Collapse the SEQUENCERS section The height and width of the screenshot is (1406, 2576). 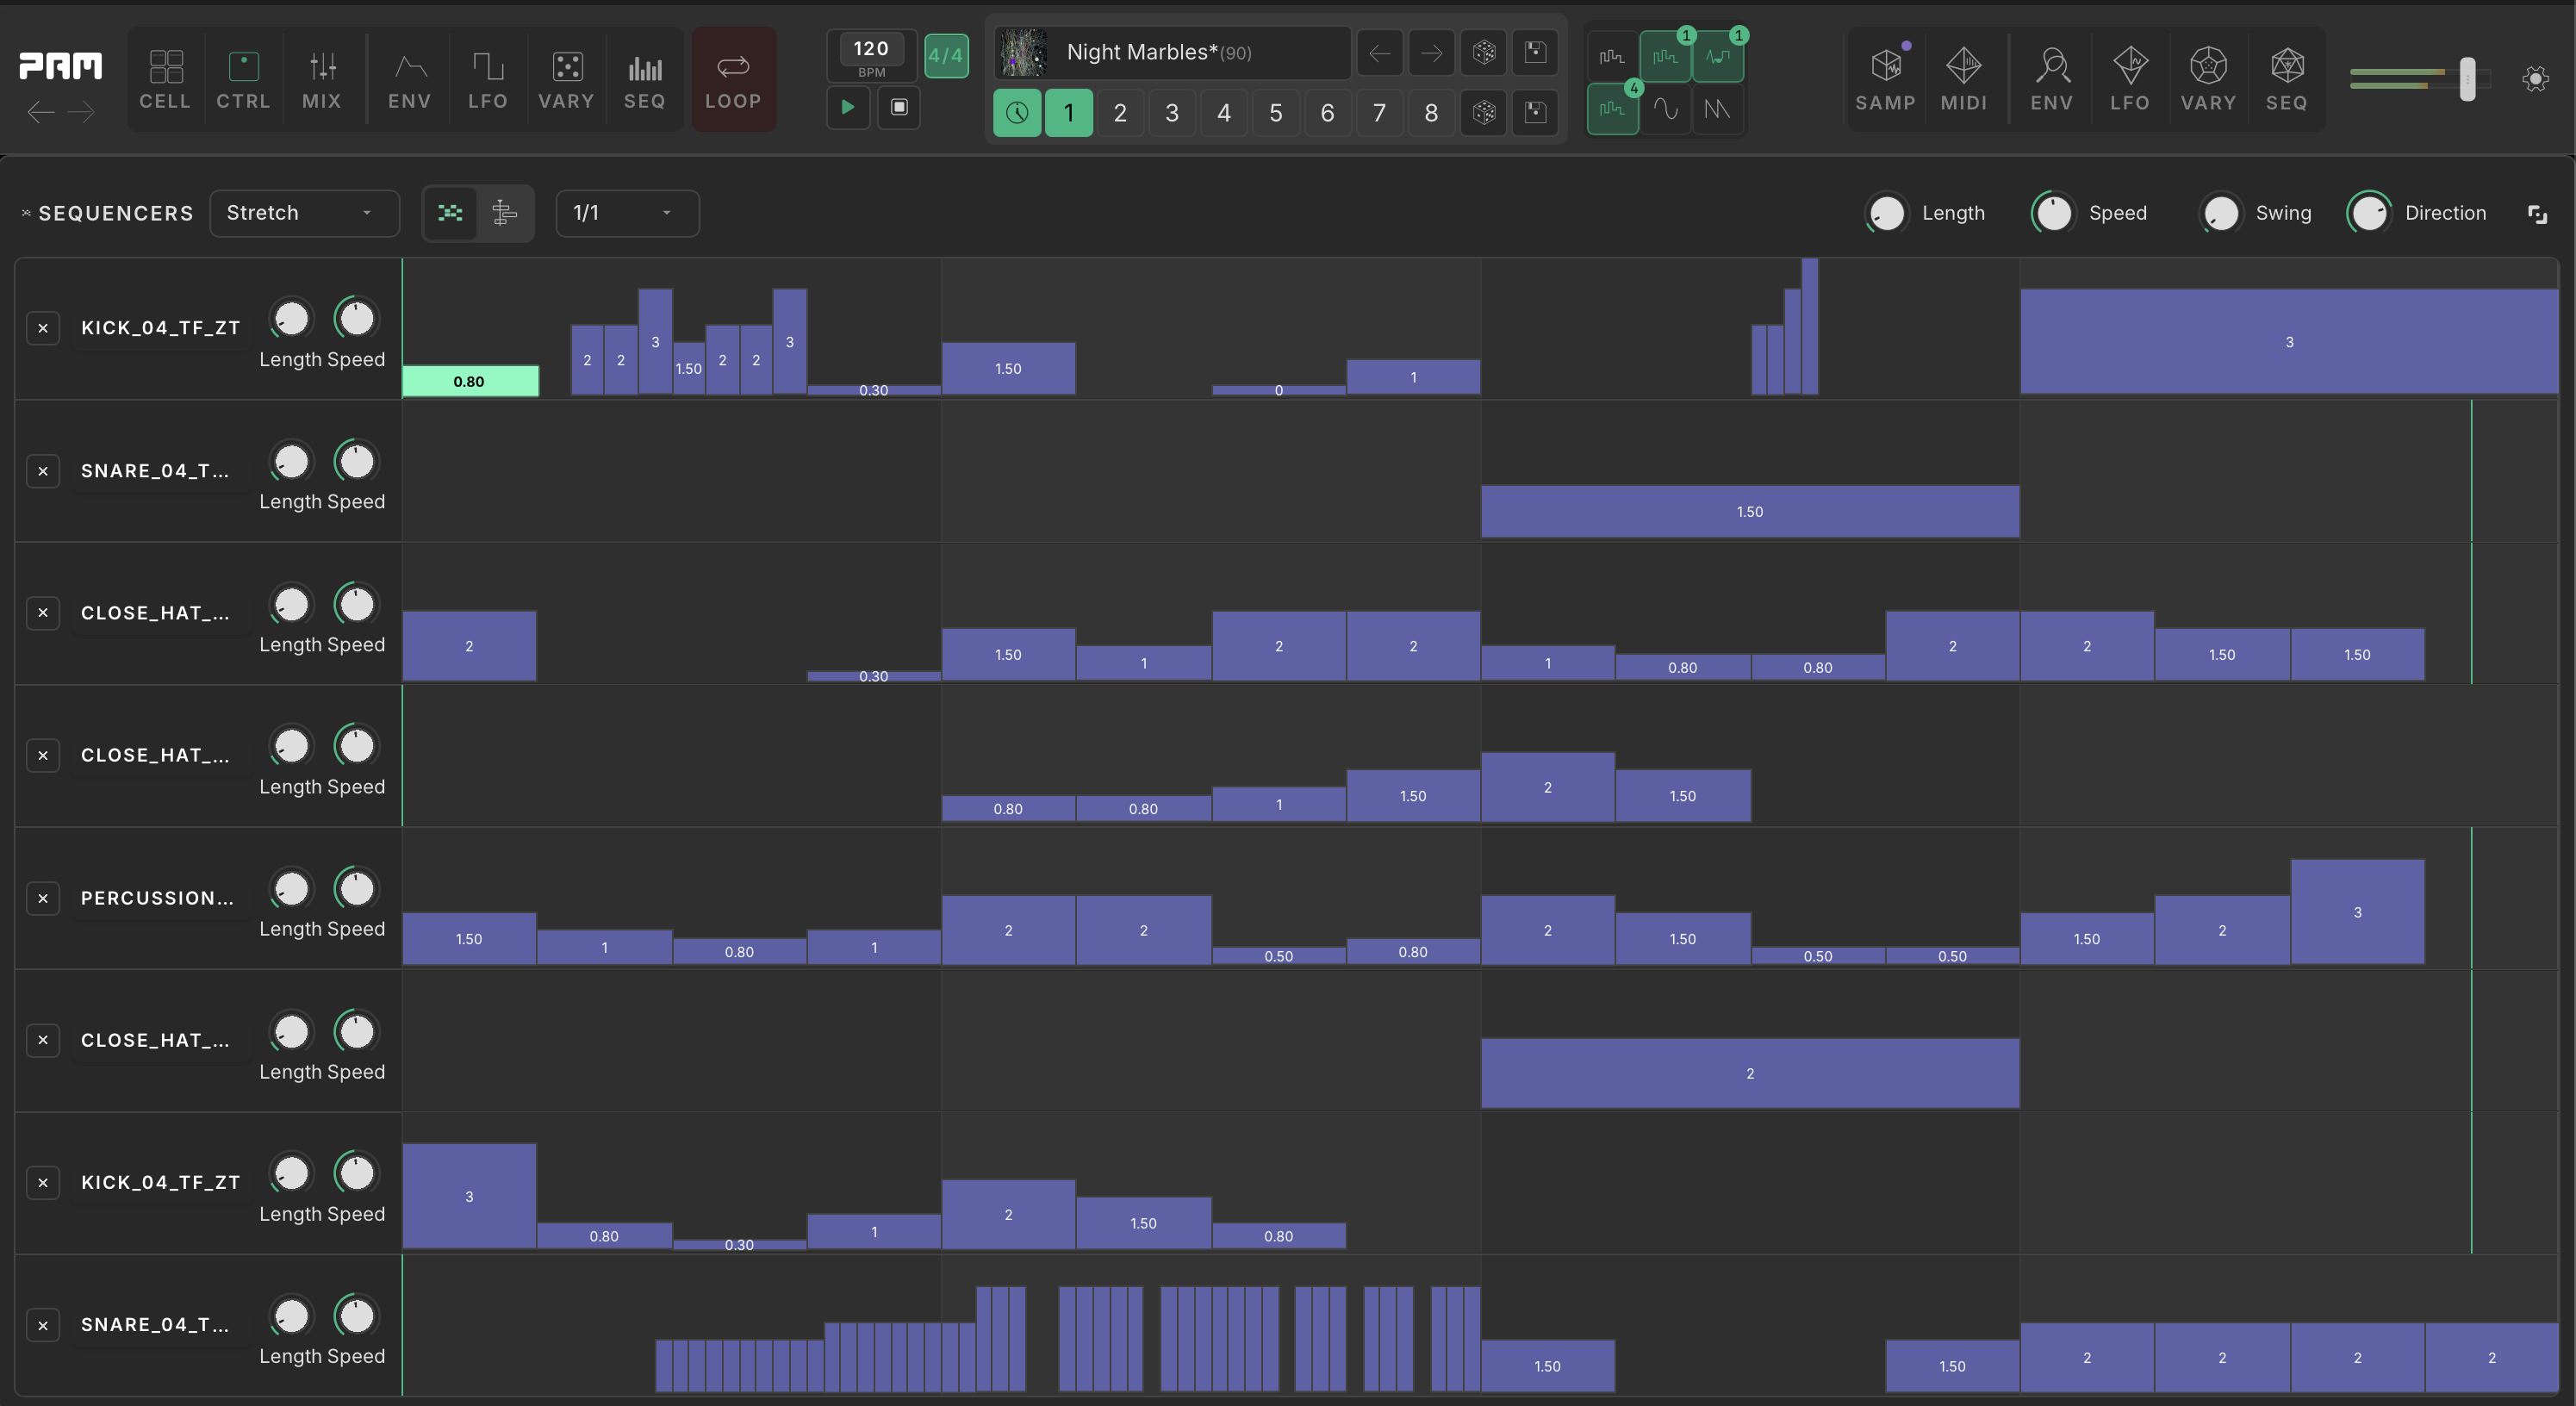(x=26, y=213)
